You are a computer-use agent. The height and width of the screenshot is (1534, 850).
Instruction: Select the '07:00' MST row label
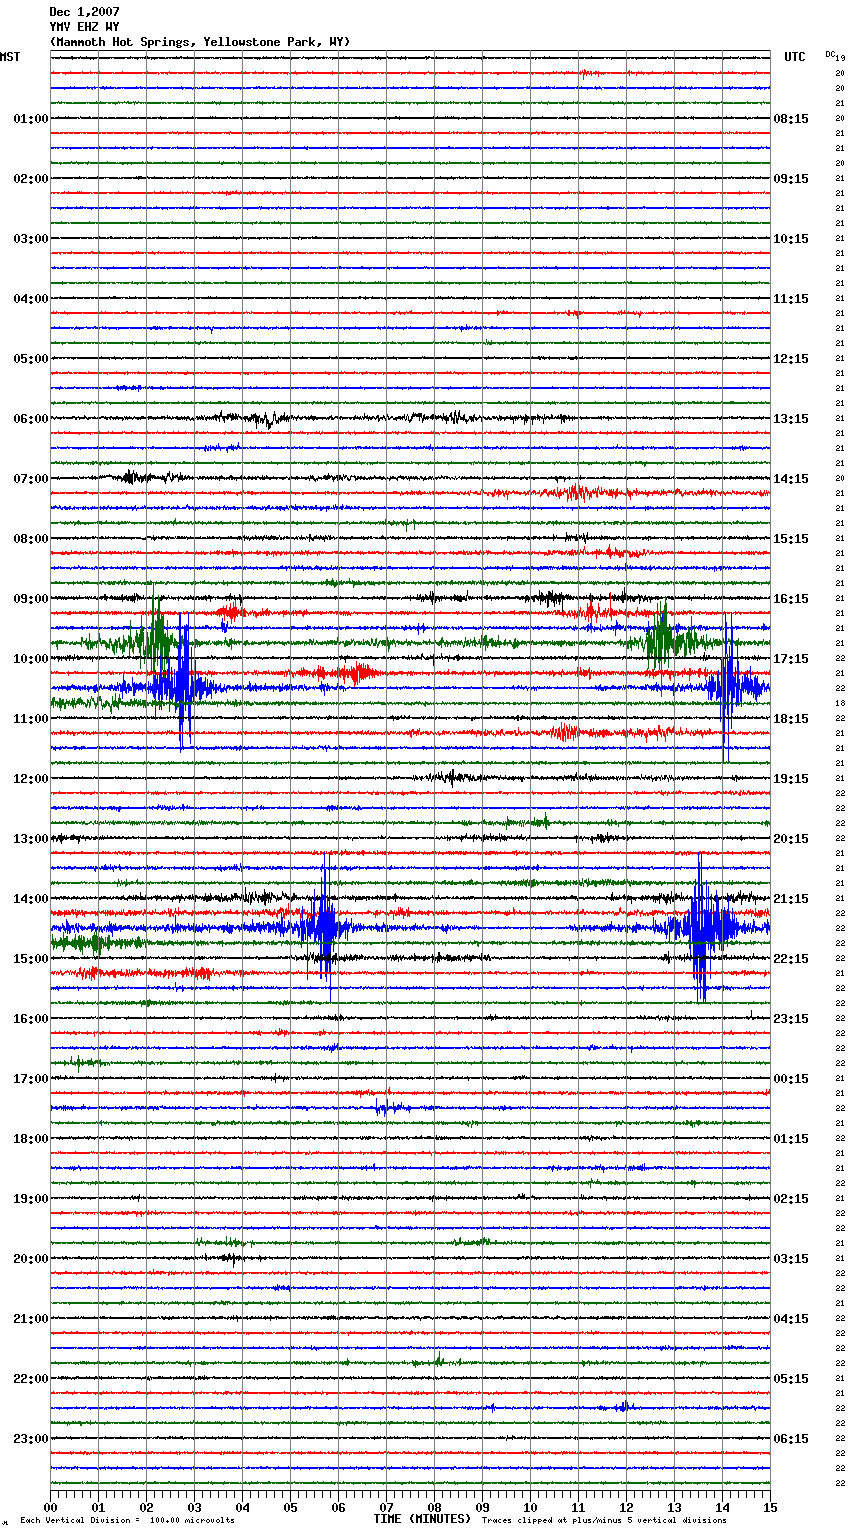[x=31, y=479]
